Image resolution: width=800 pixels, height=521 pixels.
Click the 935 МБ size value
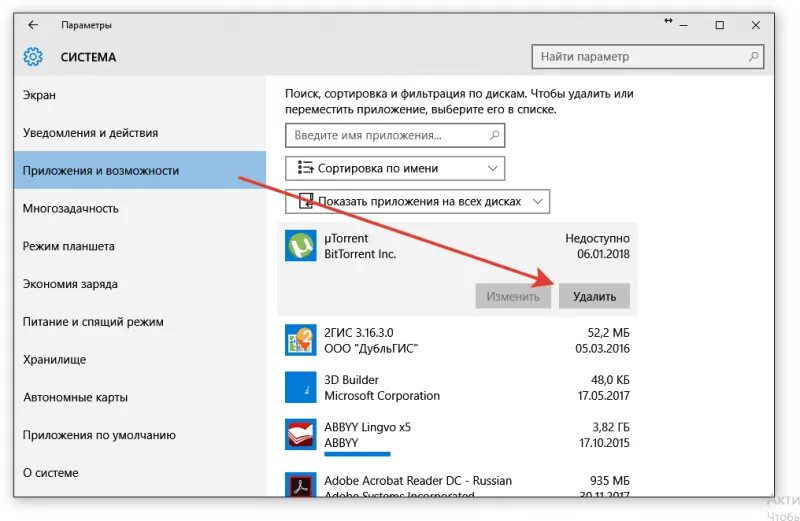coord(610,480)
